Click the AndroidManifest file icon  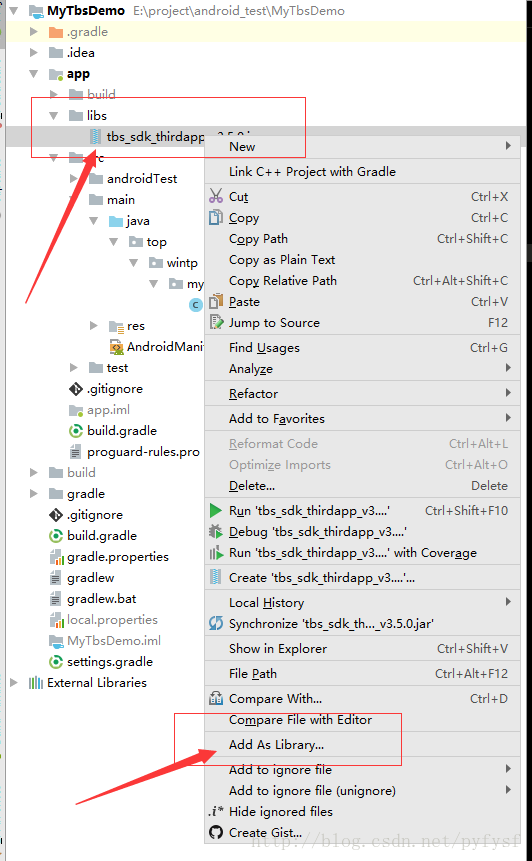(x=116, y=347)
